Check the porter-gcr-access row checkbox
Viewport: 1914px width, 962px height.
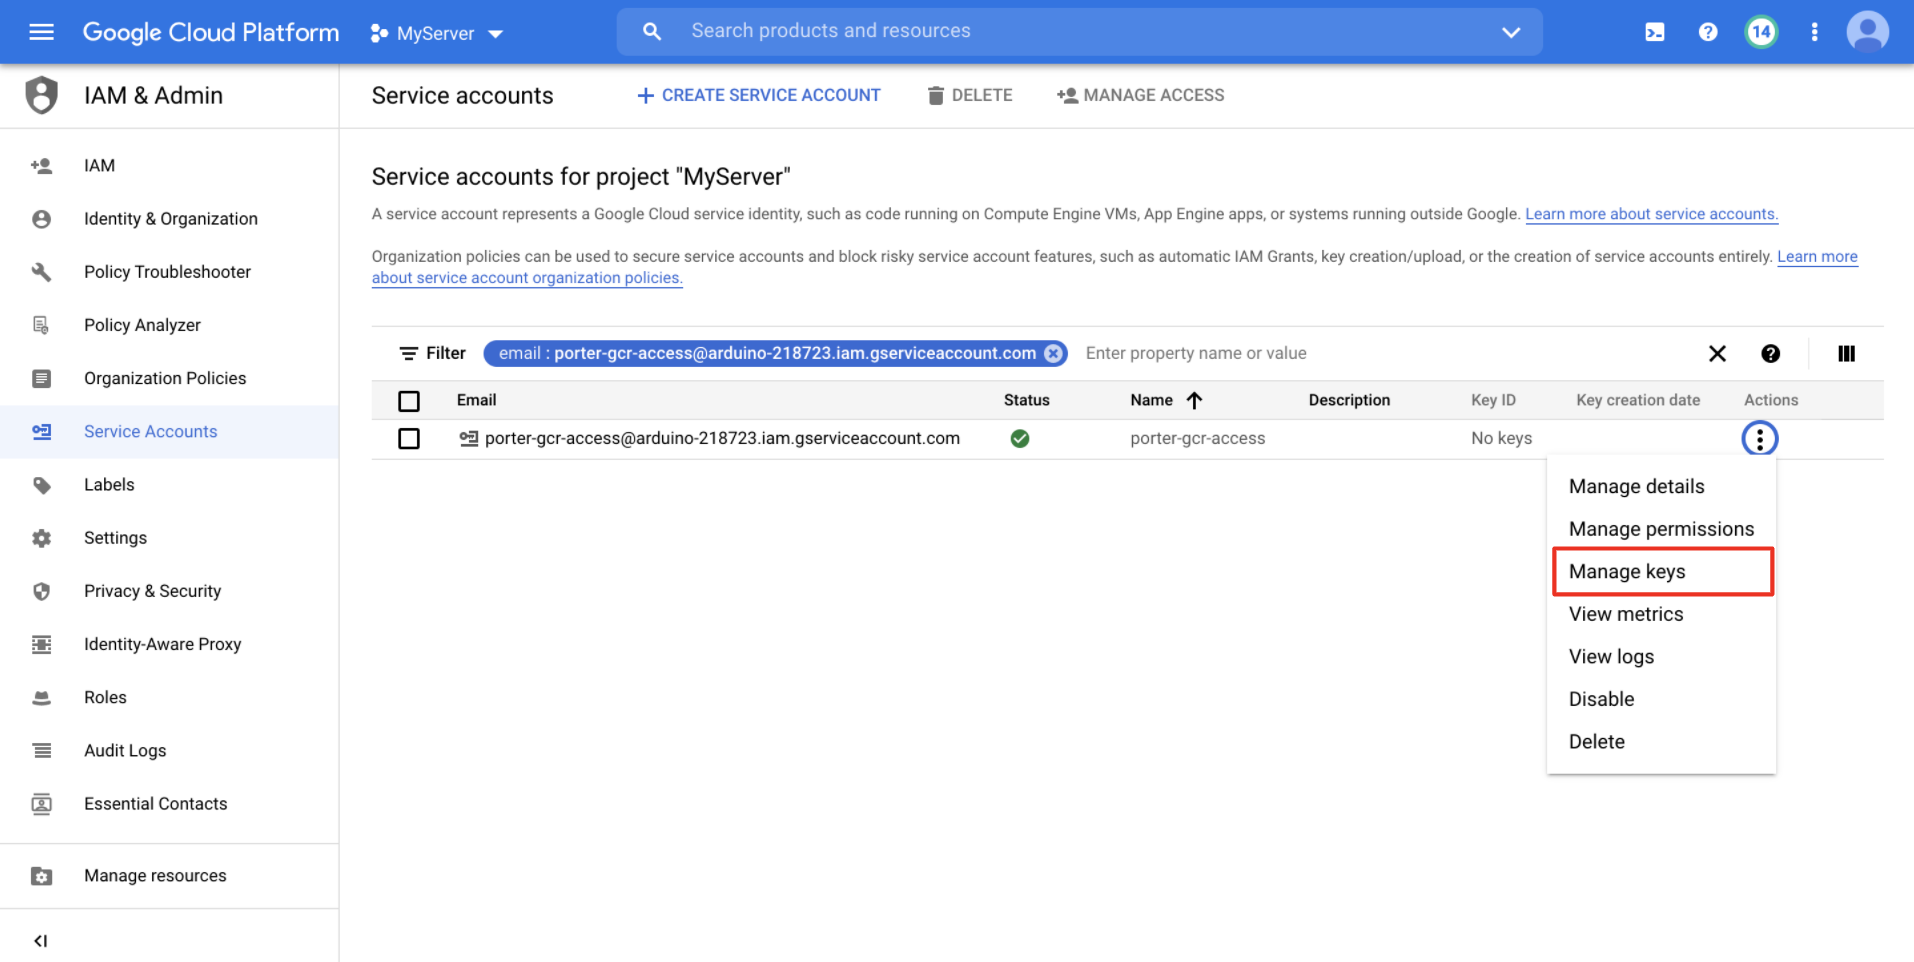pyautogui.click(x=409, y=438)
